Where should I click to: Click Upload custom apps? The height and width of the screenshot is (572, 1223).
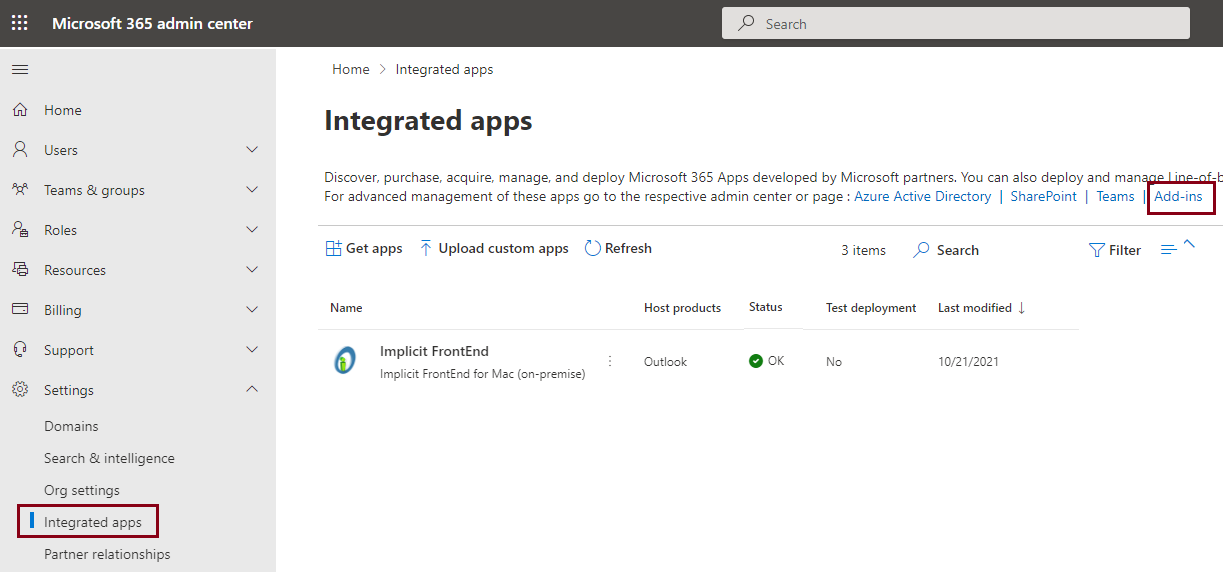point(494,249)
